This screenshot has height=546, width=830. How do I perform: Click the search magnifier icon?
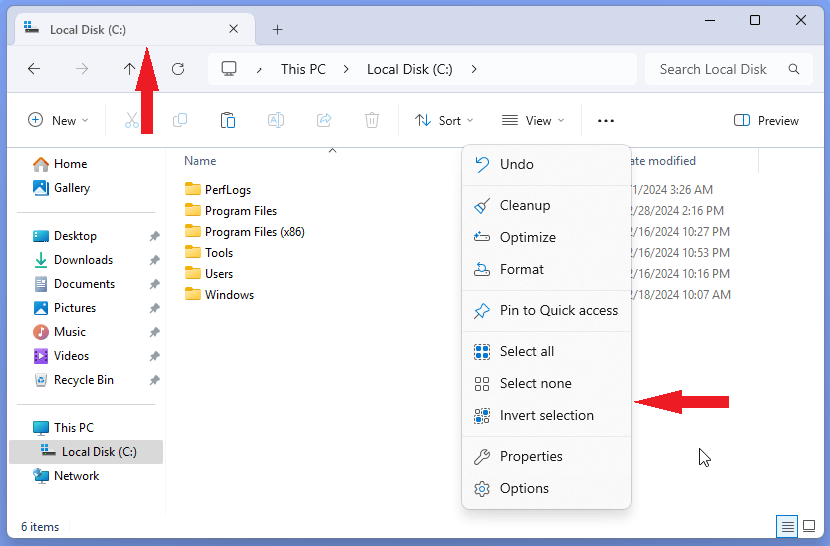point(793,69)
